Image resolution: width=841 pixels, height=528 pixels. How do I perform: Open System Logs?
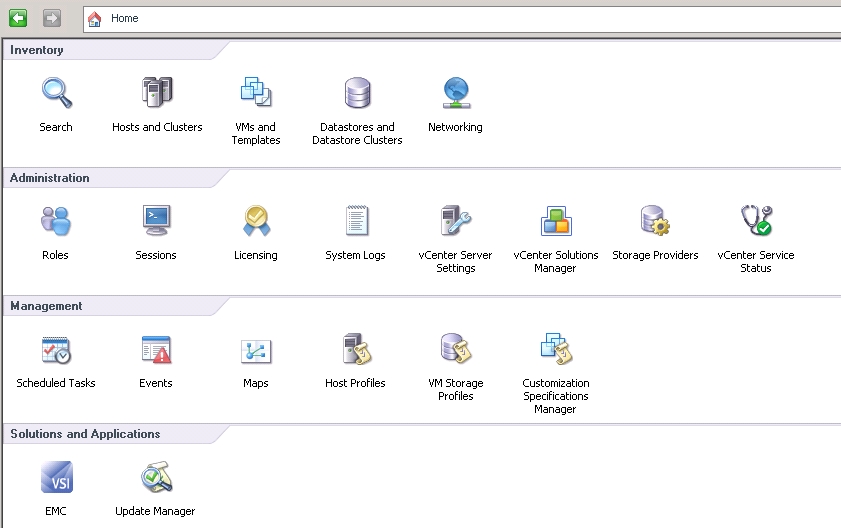coord(356,221)
